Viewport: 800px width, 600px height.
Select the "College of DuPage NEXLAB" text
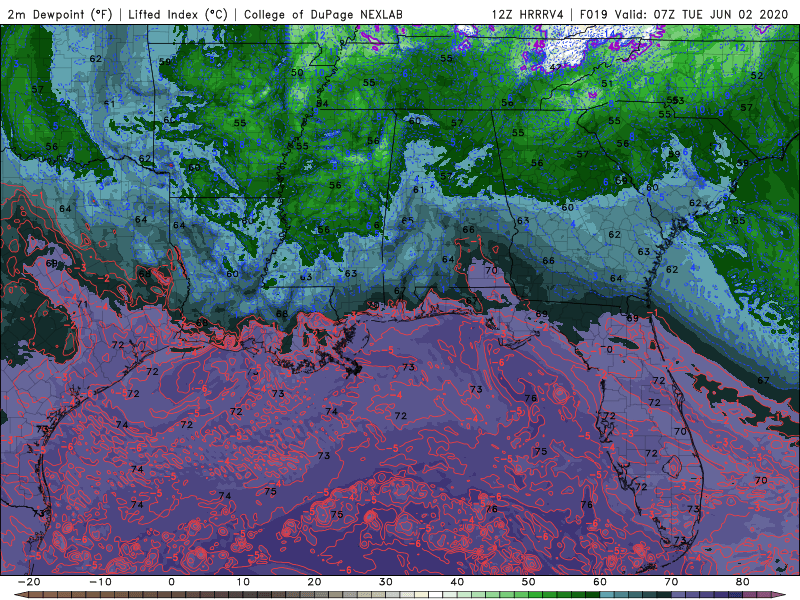click(x=323, y=14)
